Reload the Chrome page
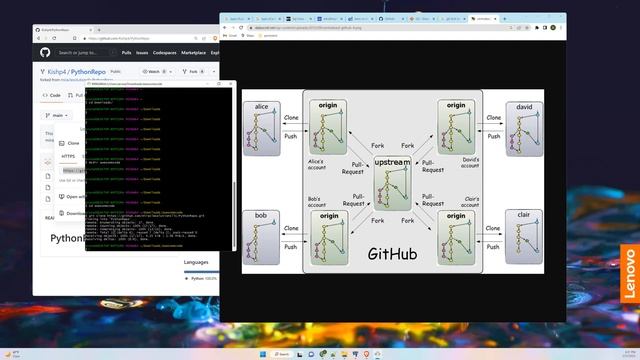This screenshot has width=640, height=360. (x=241, y=28)
